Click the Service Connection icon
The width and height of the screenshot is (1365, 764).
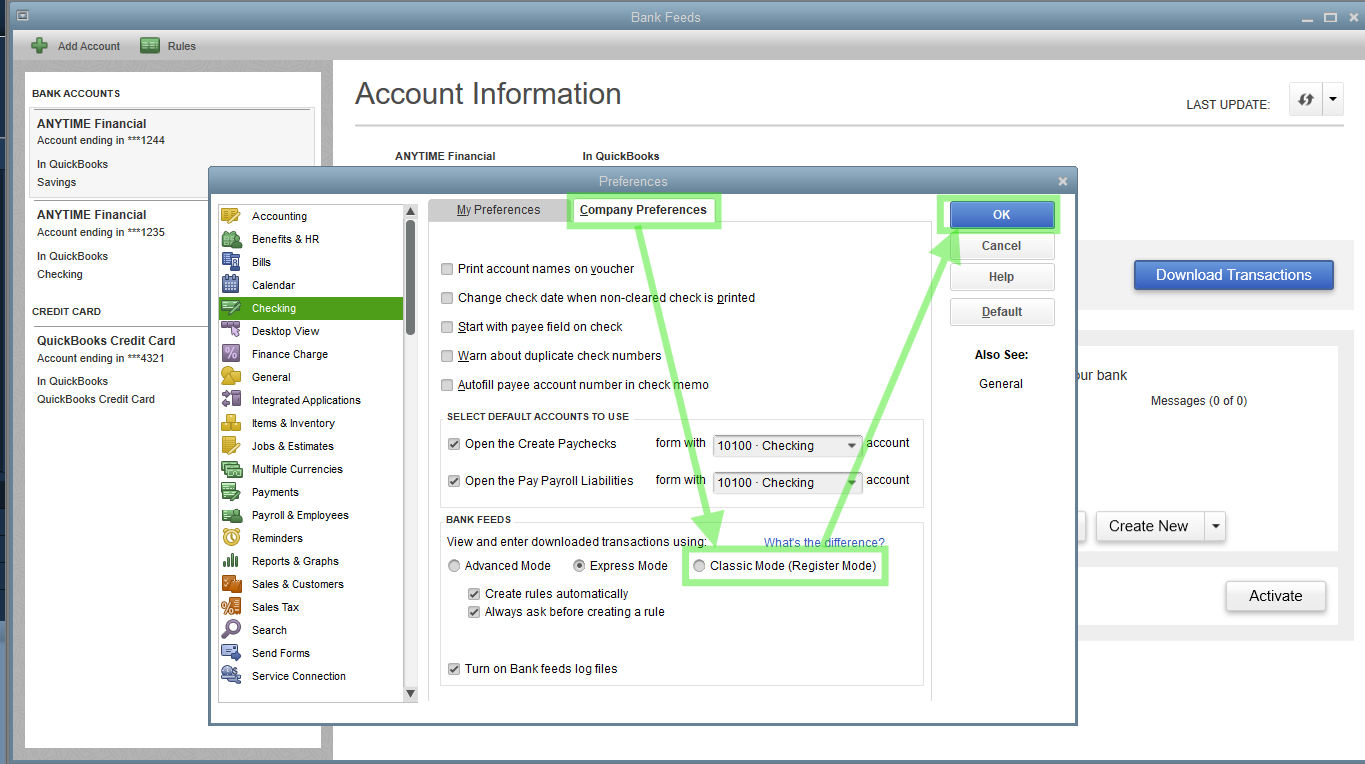pyautogui.click(x=231, y=676)
